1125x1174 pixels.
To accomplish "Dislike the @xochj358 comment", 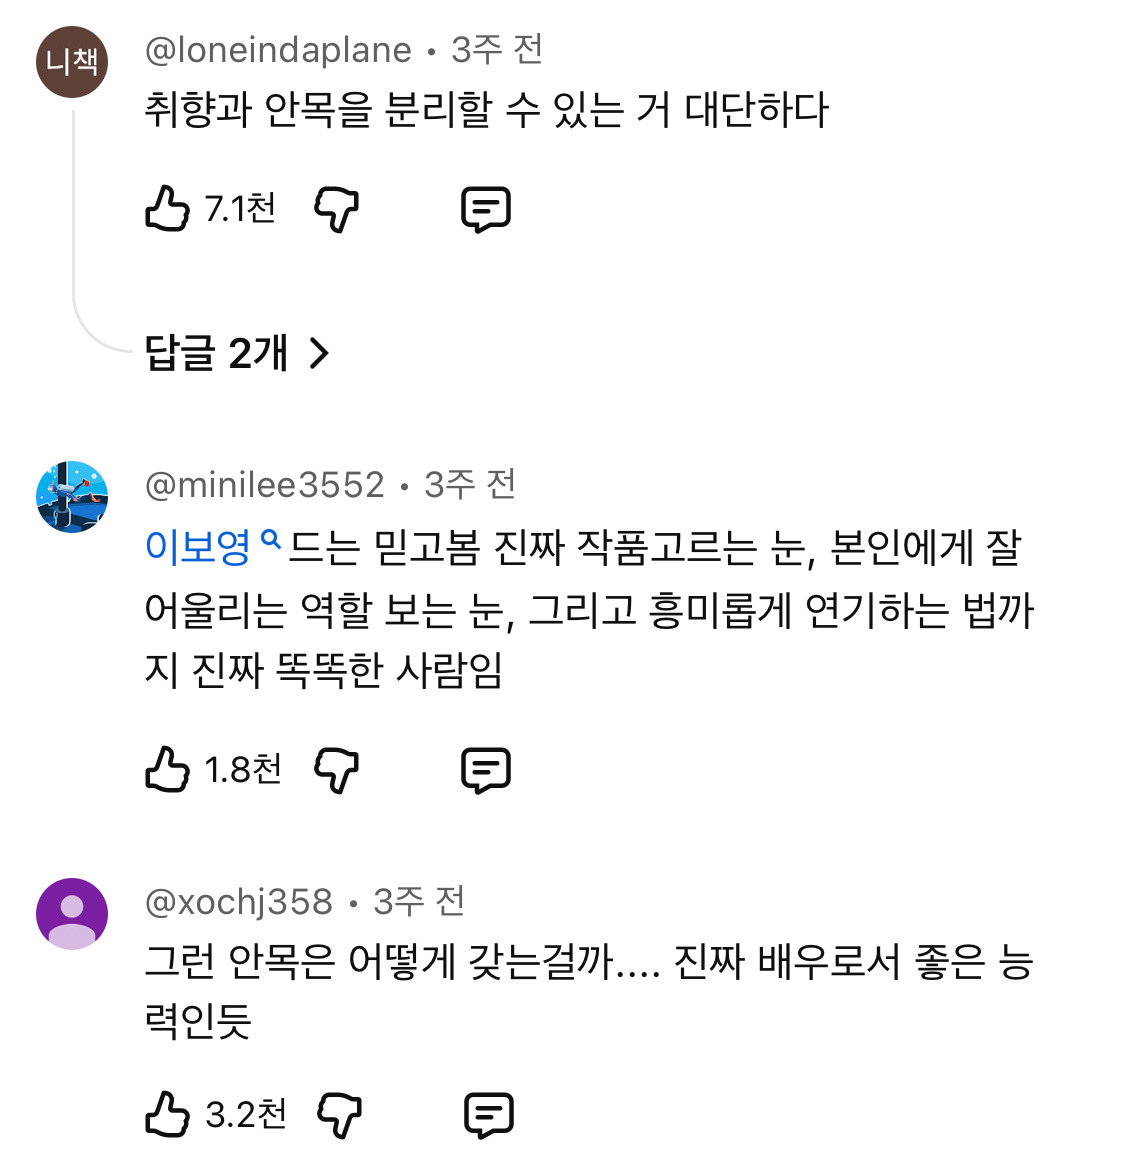I will point(339,1114).
